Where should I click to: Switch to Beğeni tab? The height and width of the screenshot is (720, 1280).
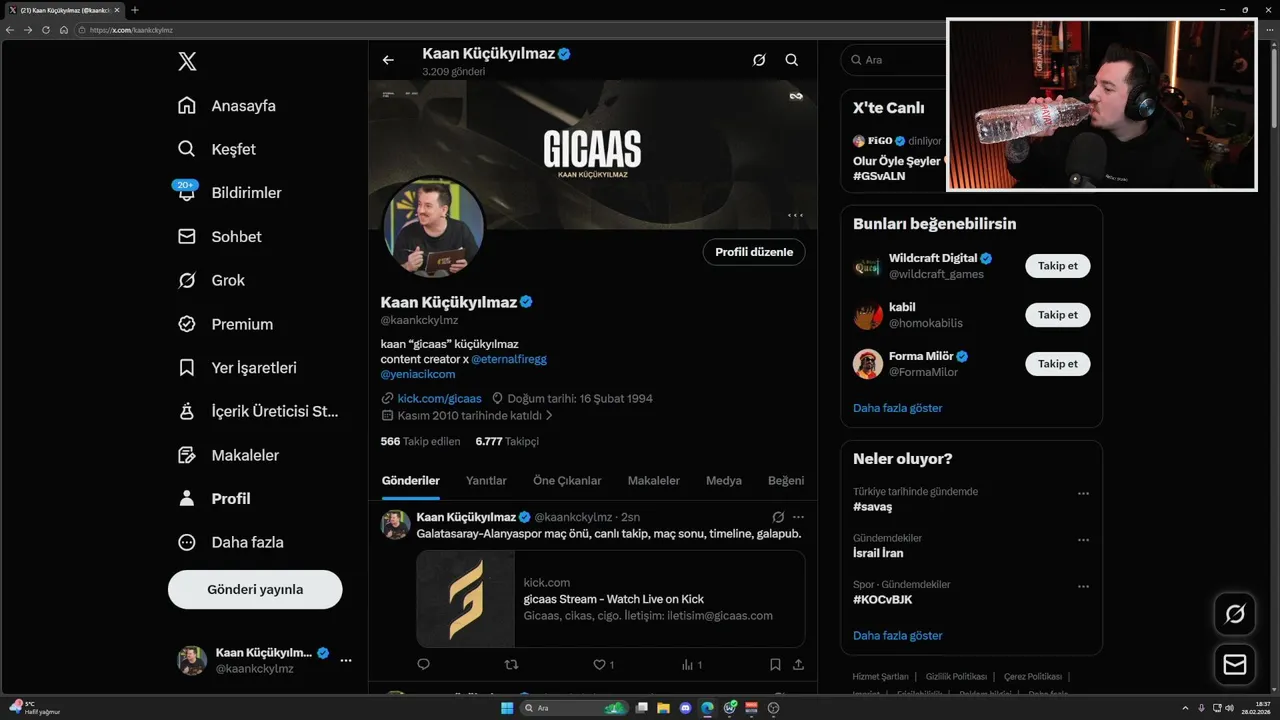[786, 481]
